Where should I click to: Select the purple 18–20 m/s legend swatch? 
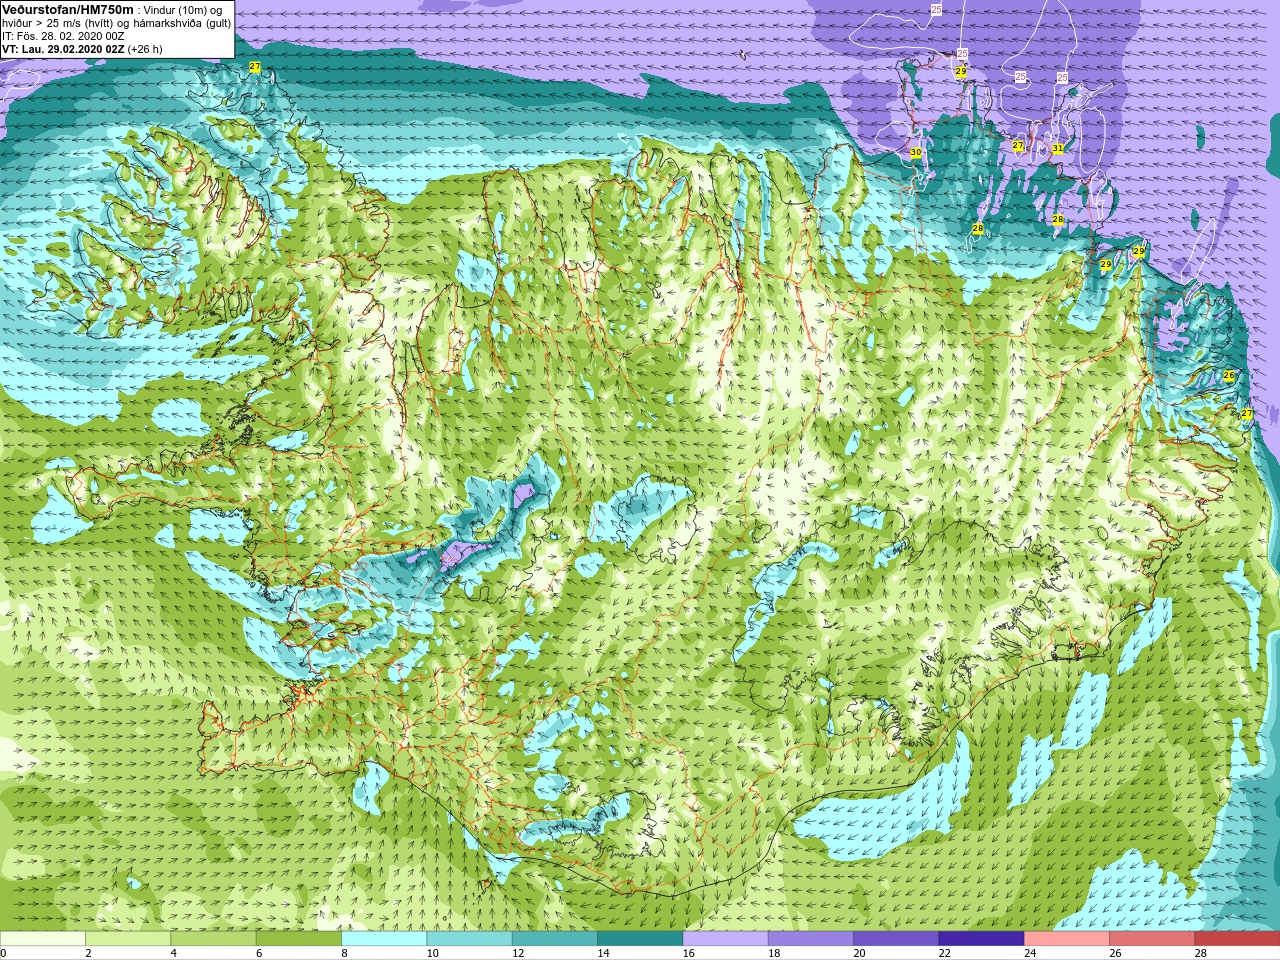coord(811,939)
